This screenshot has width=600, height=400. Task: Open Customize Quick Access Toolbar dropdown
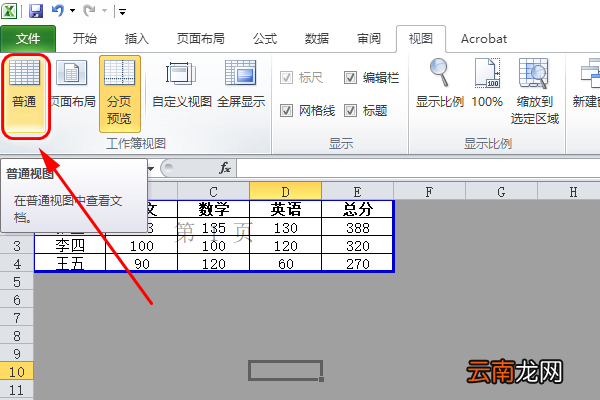point(122,12)
